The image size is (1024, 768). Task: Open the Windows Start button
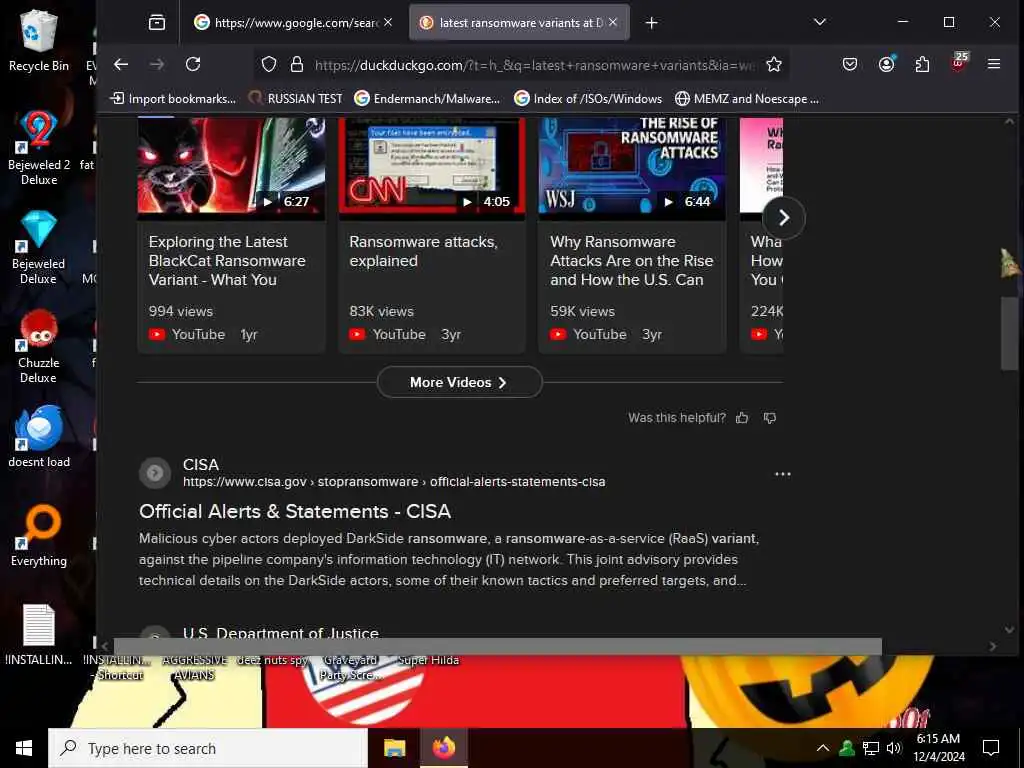pos(24,748)
